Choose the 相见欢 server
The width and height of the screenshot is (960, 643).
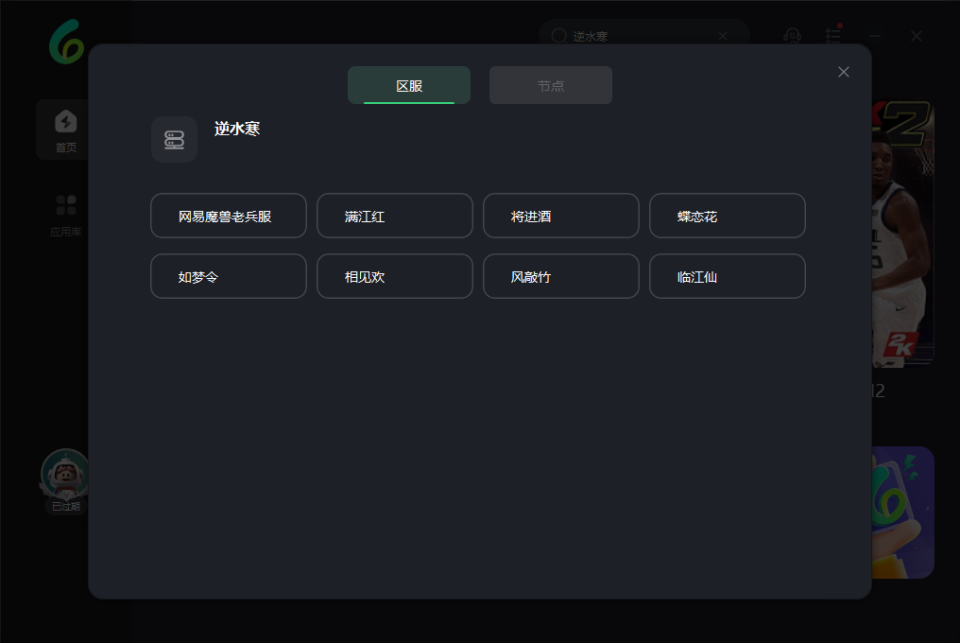[395, 276]
